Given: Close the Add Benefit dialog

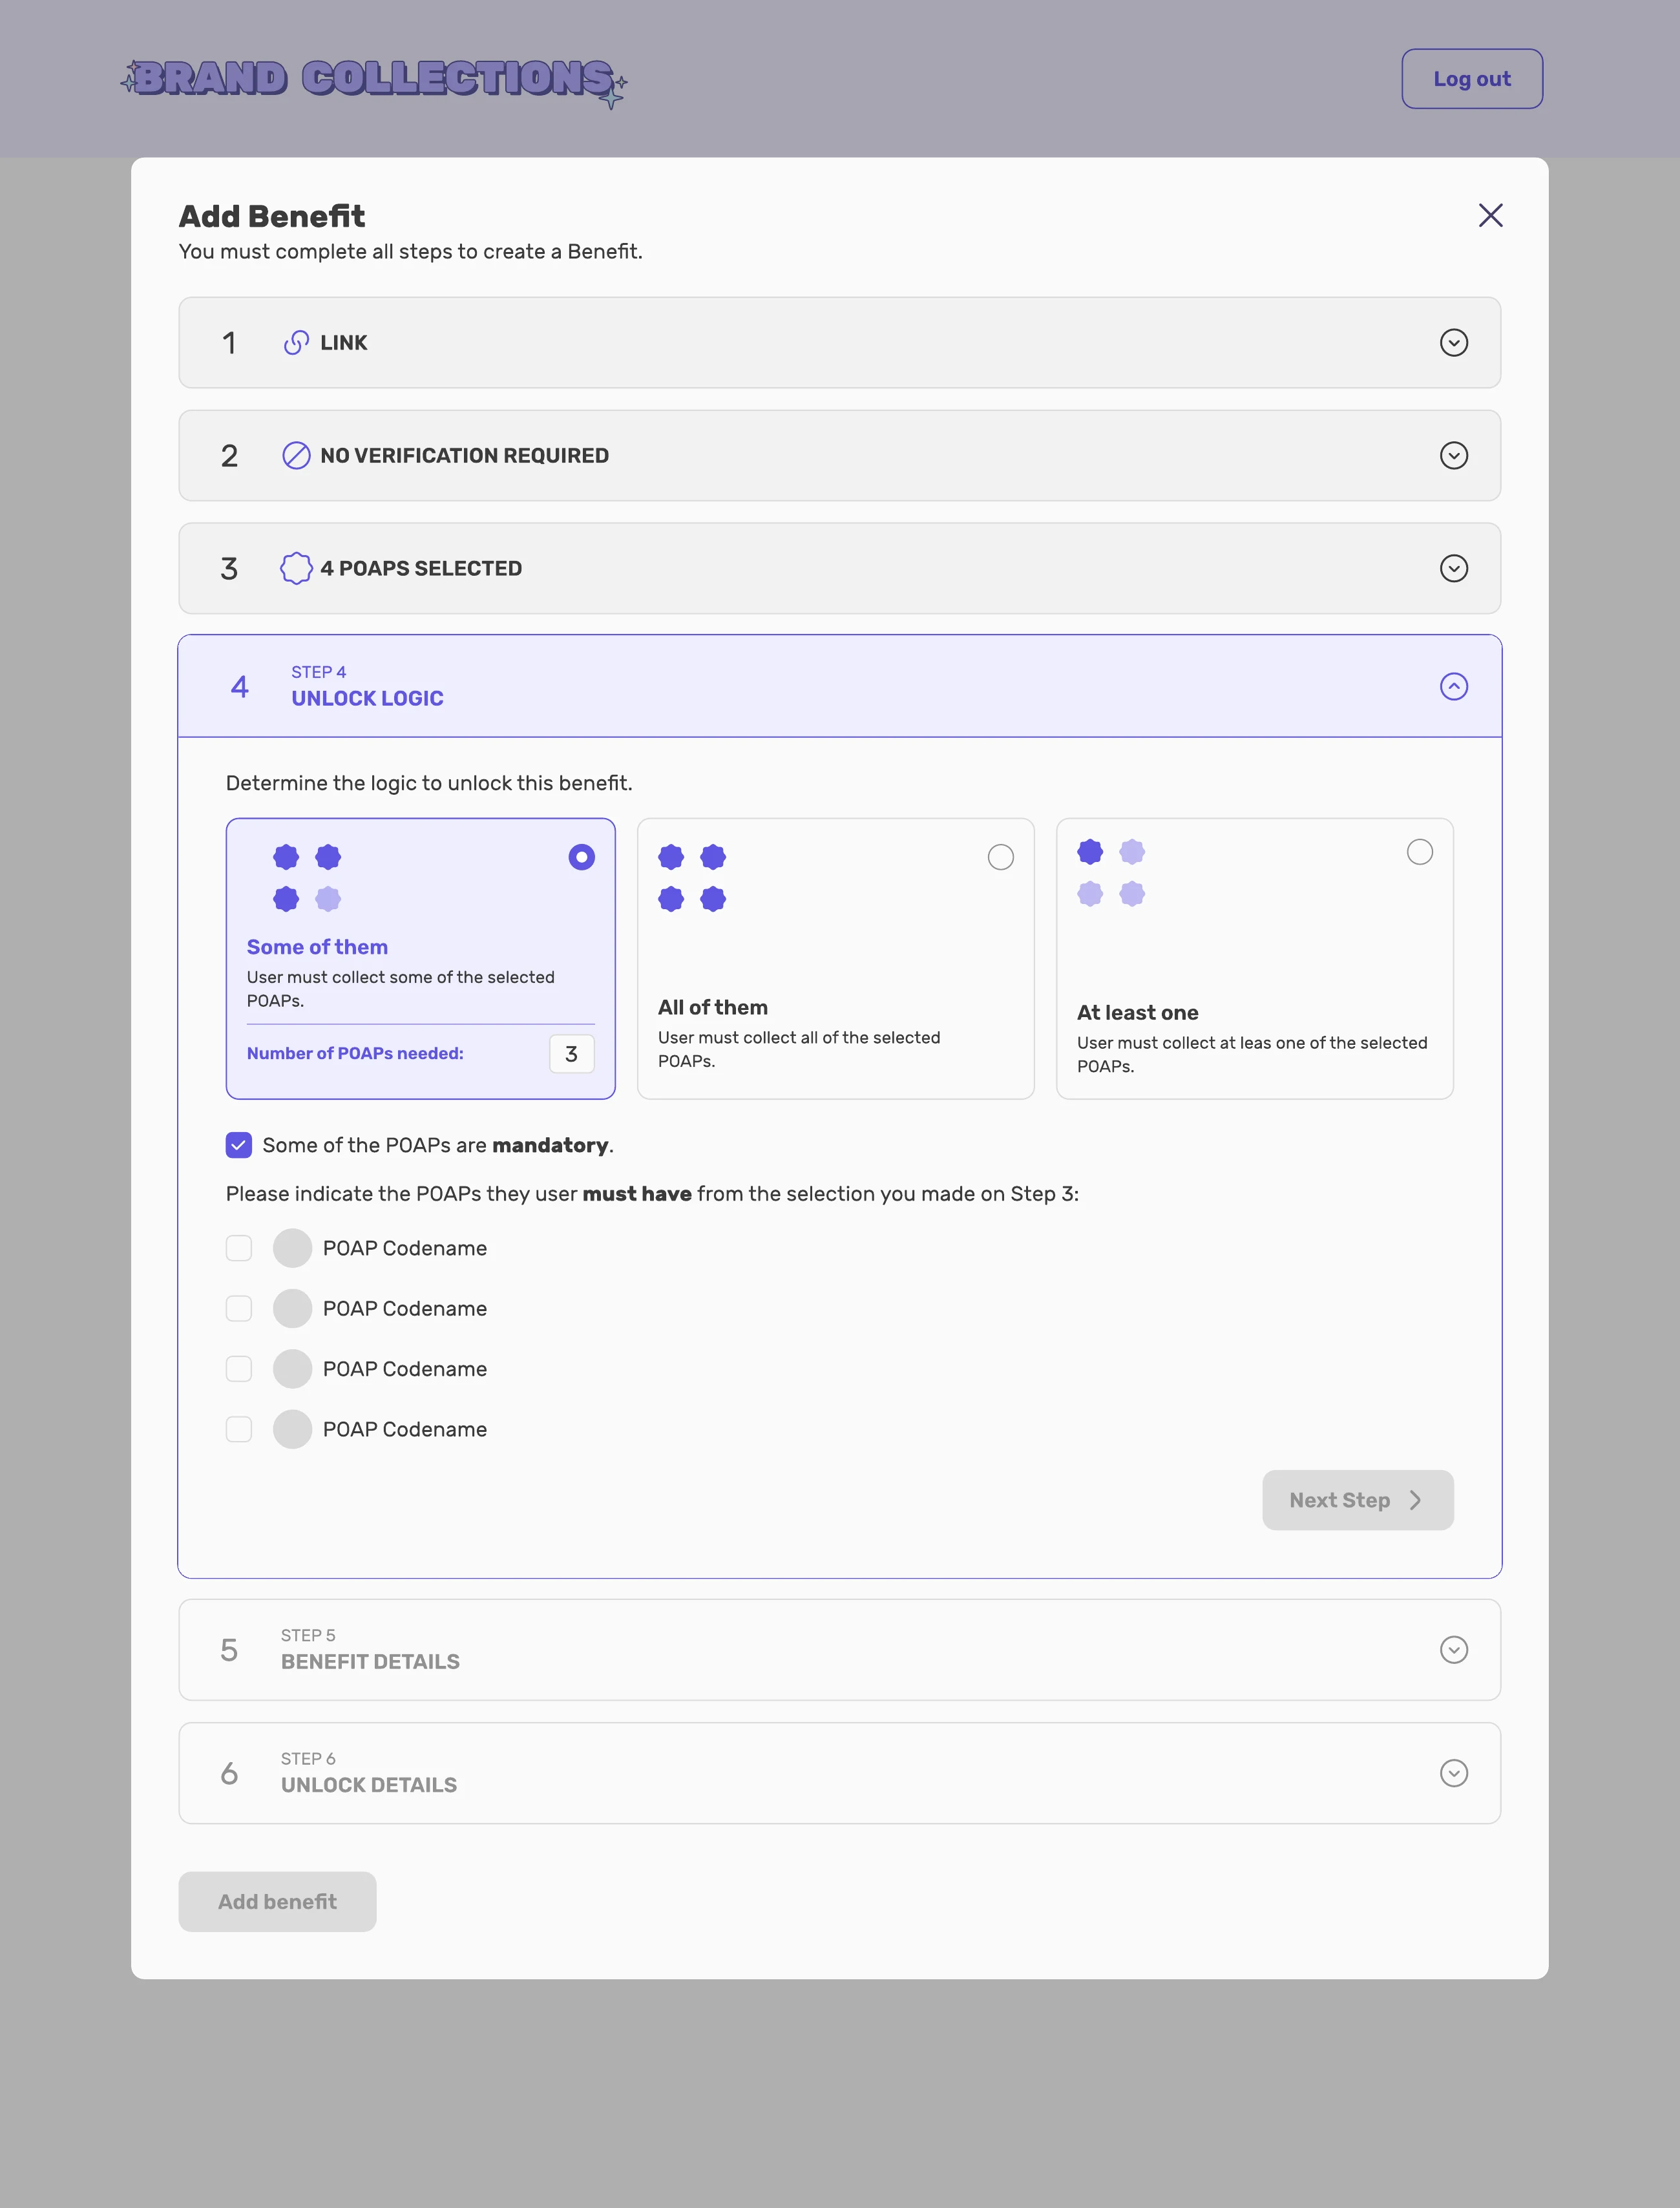Looking at the screenshot, I should [x=1490, y=216].
